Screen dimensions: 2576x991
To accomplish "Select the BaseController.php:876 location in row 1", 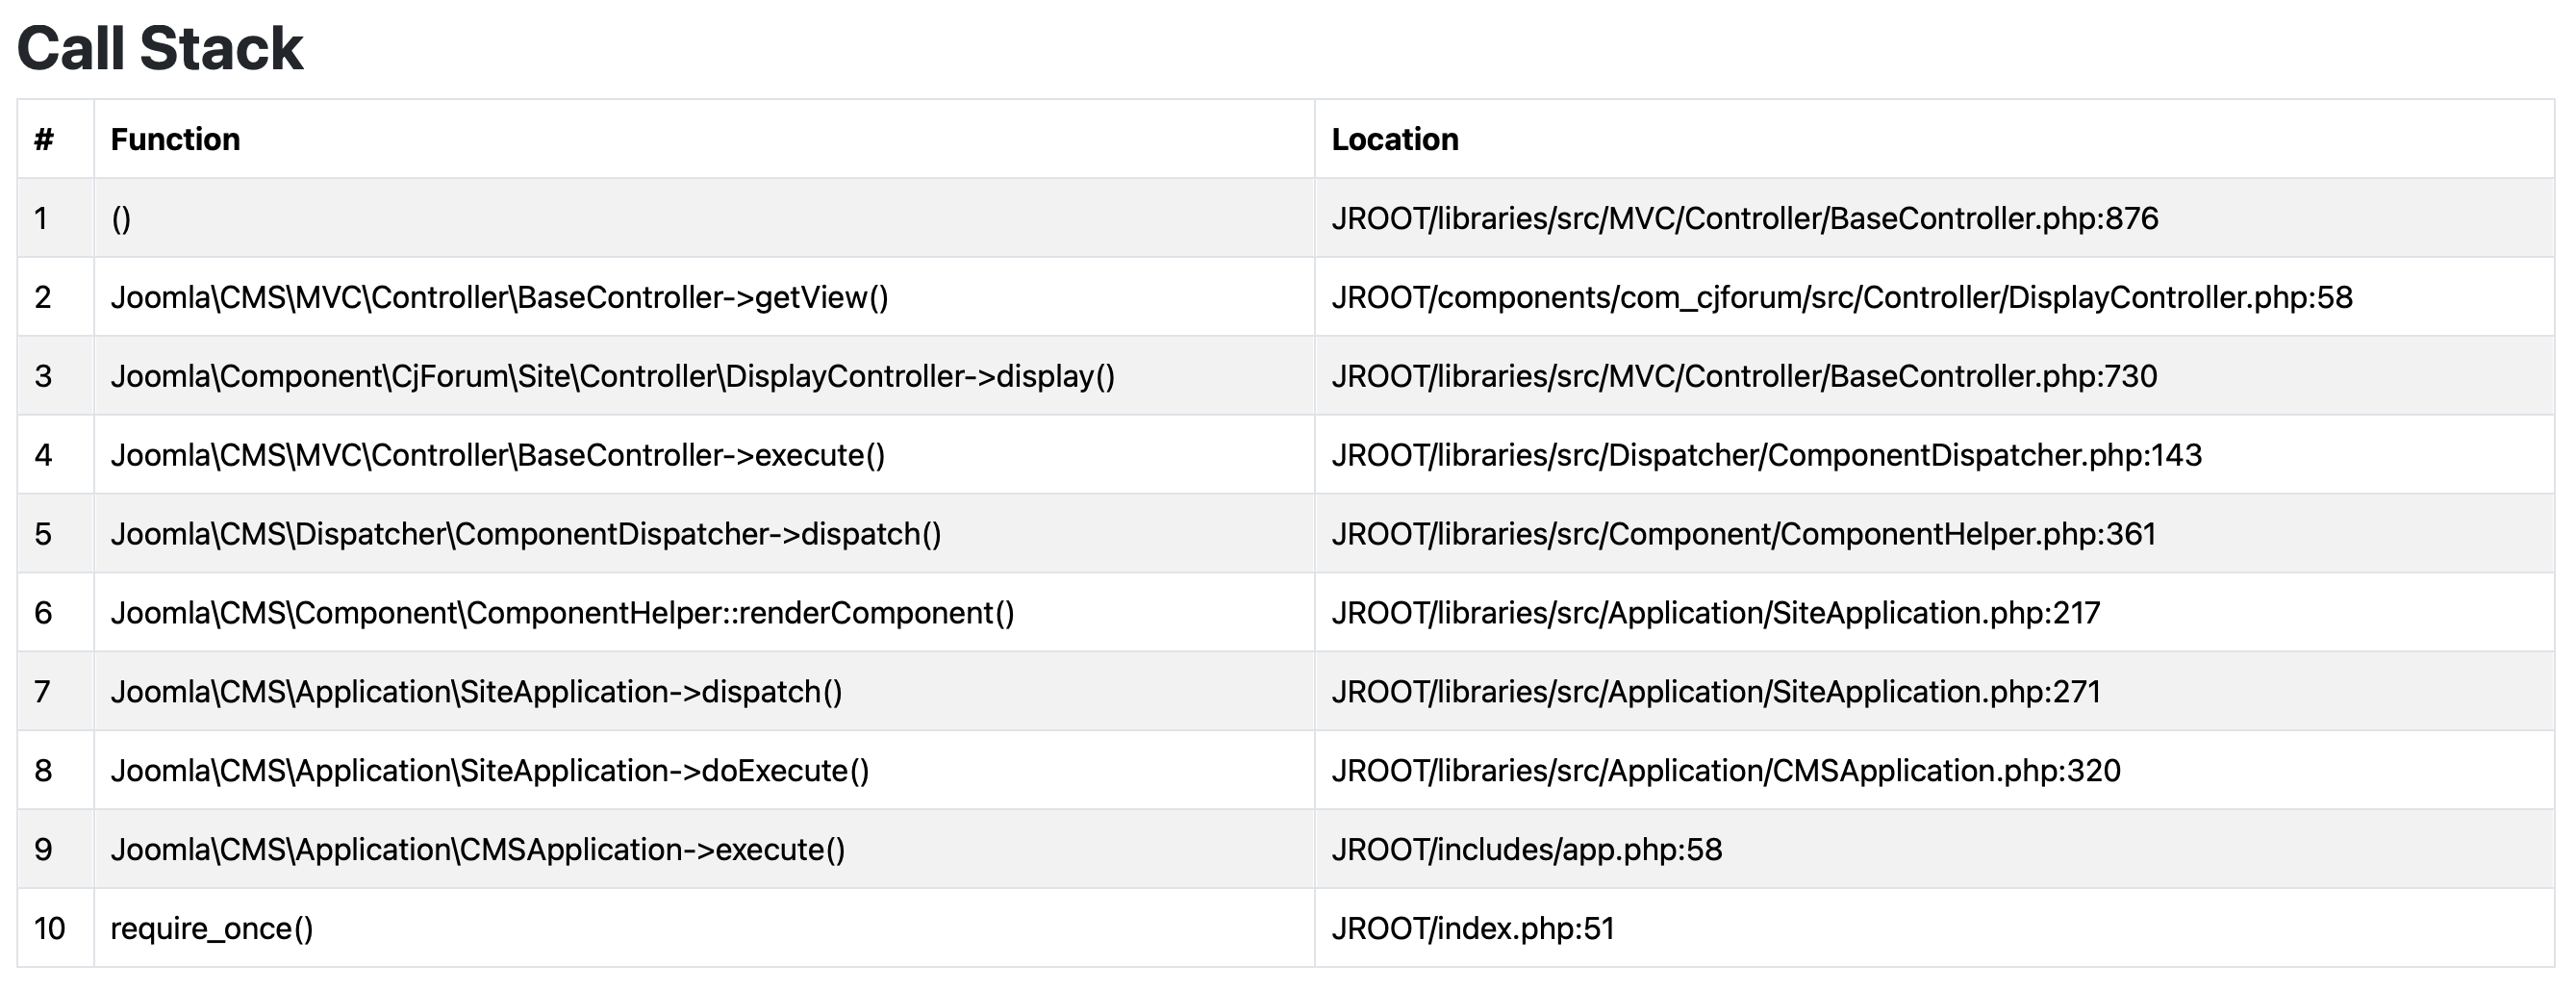I will coord(1744,218).
